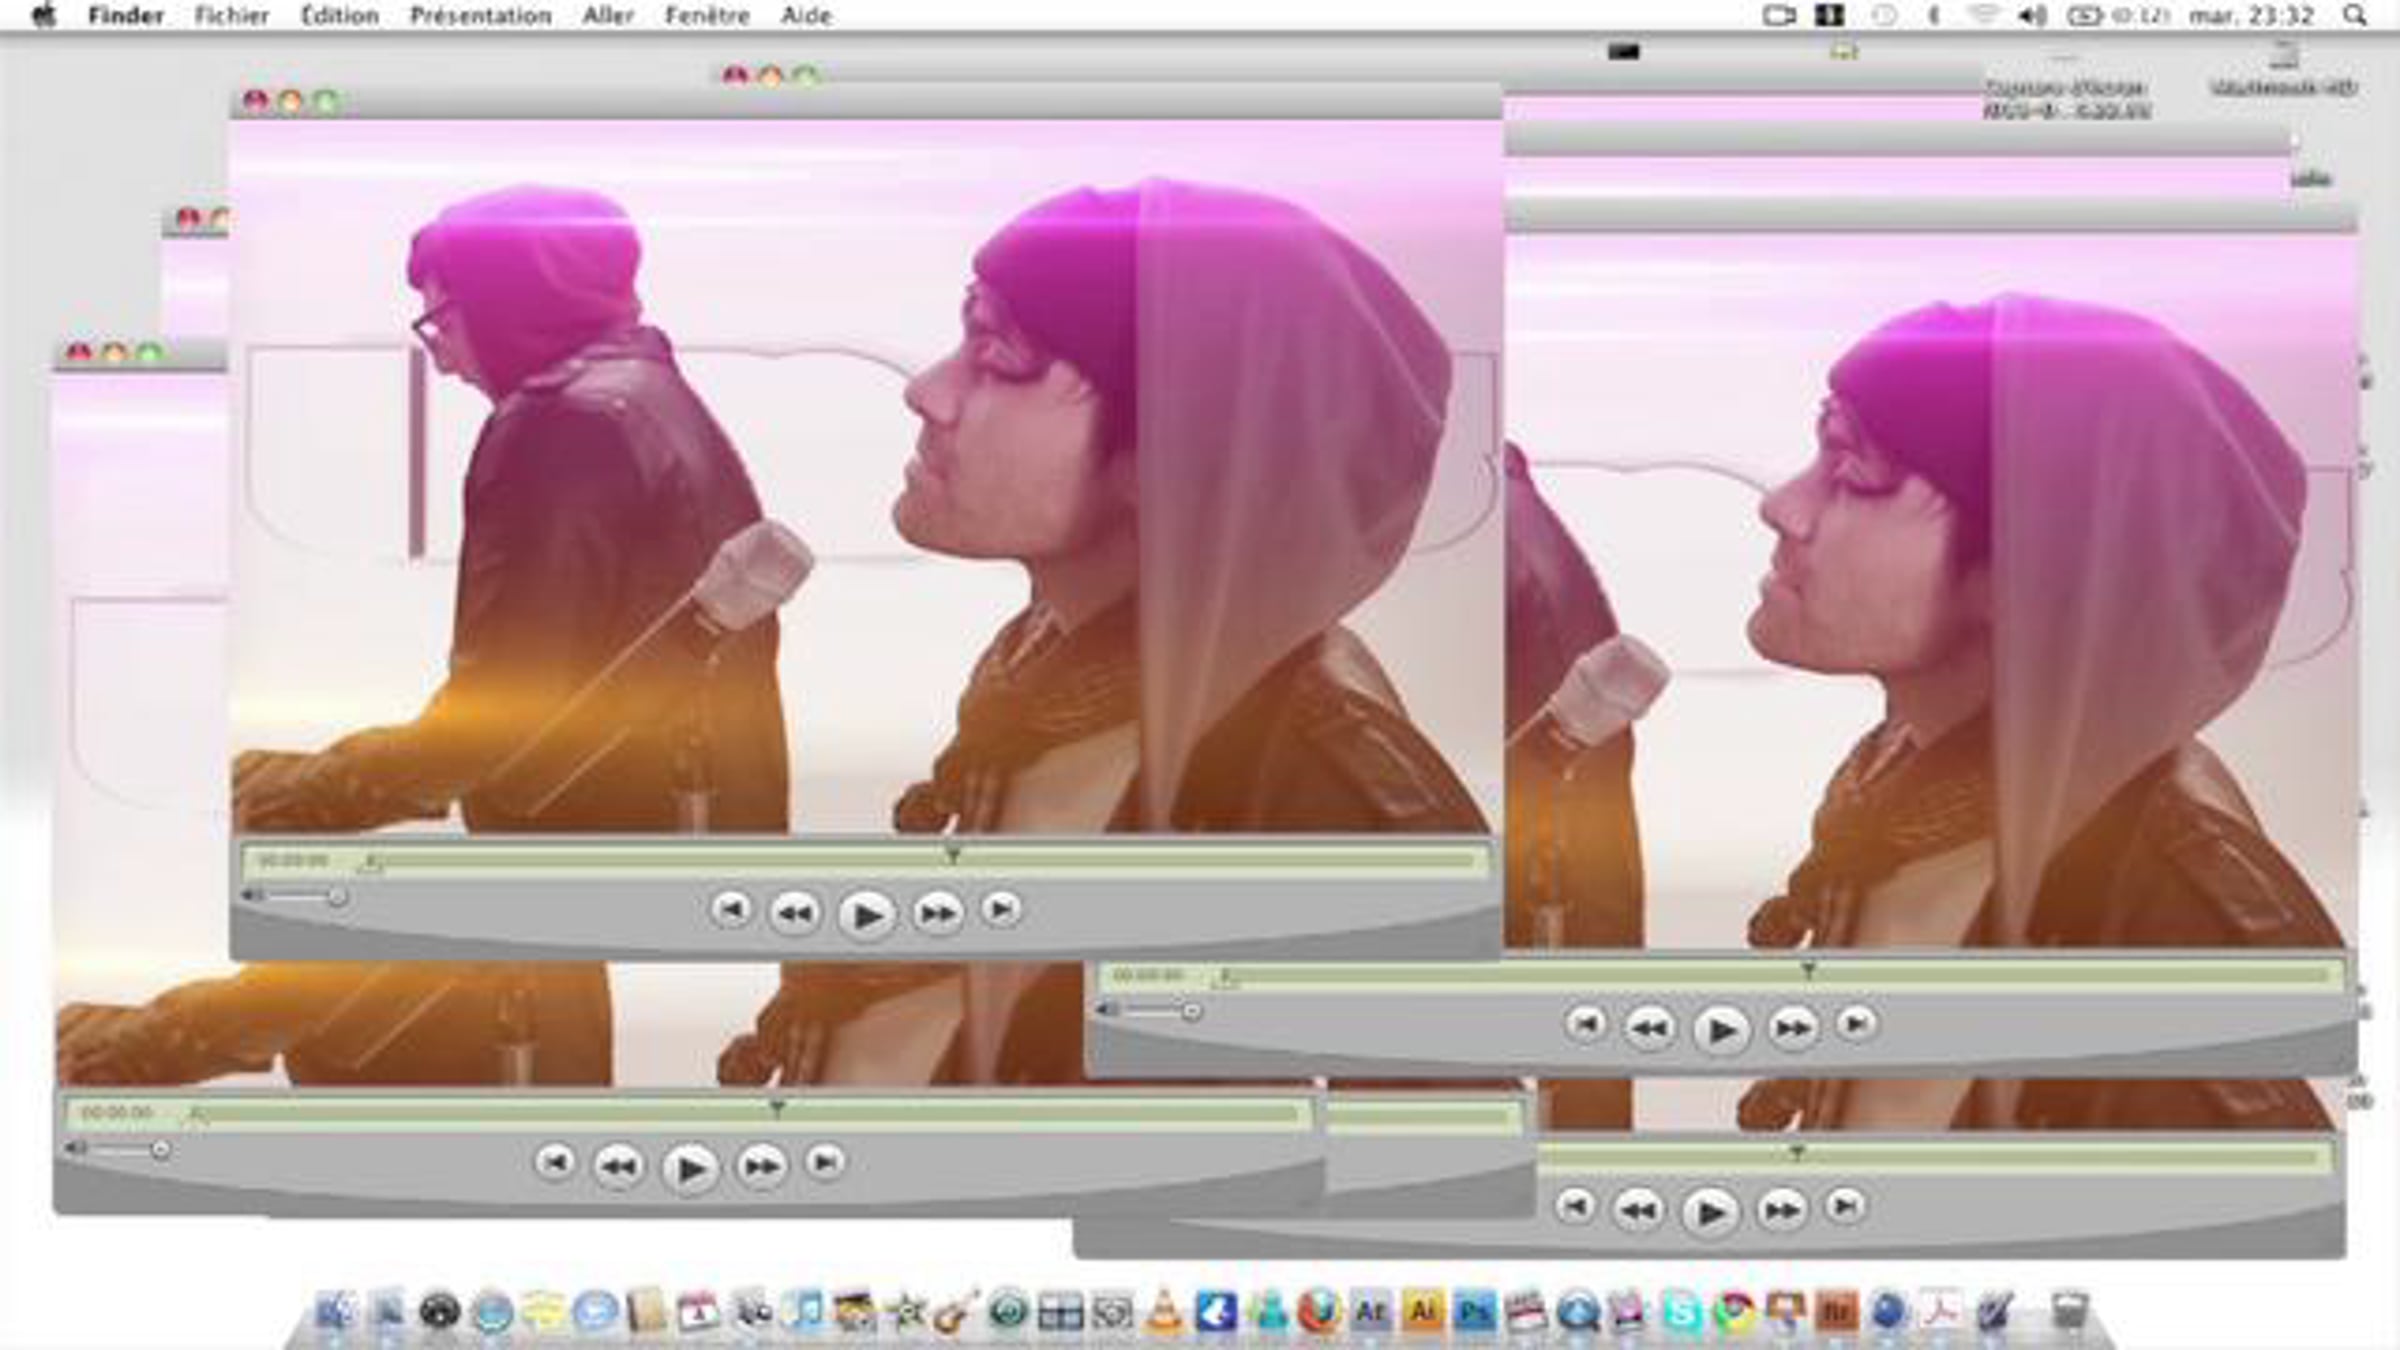Launch Google Chrome from the Dock
The image size is (2400, 1350).
pyautogui.click(x=1734, y=1311)
